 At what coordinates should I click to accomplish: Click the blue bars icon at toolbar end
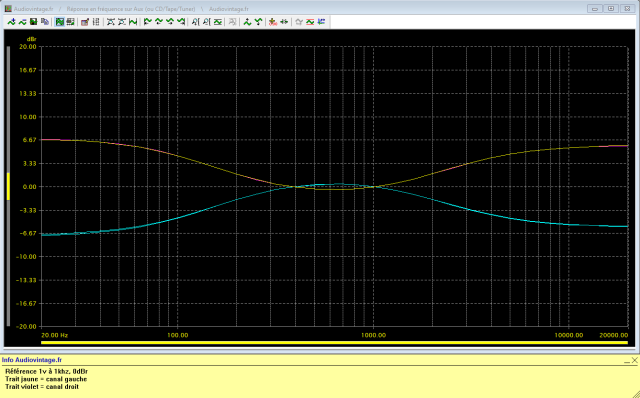click(322, 22)
